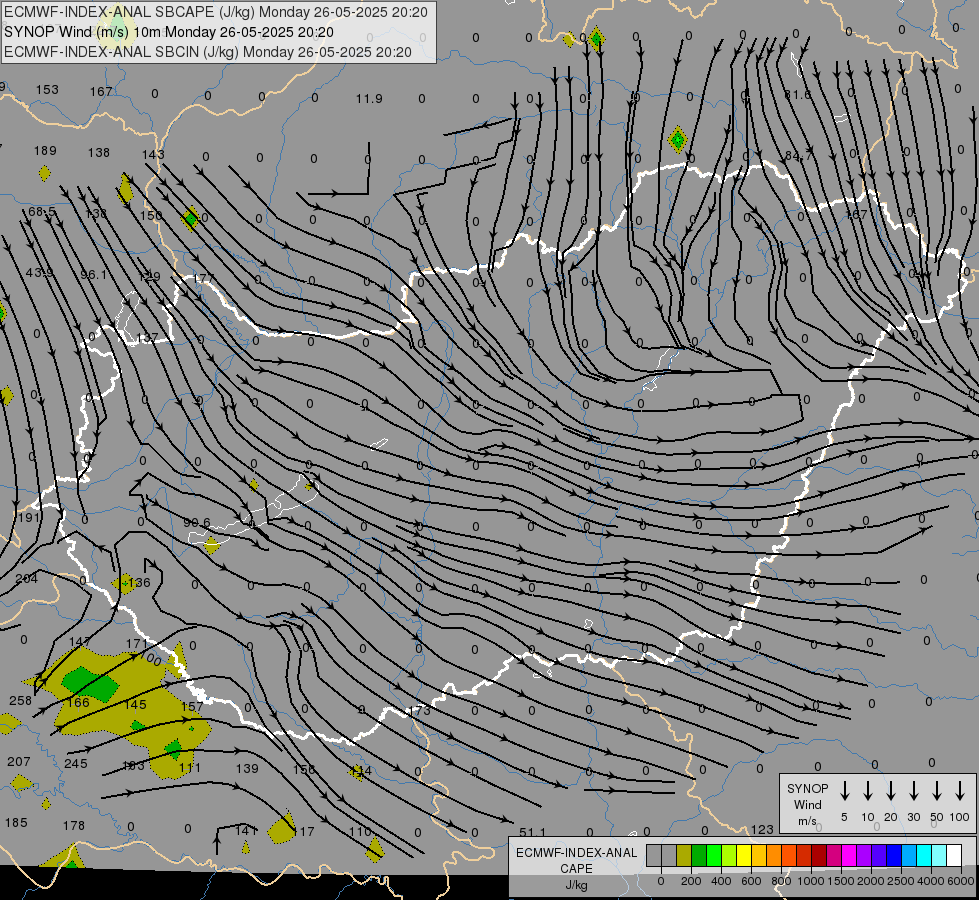Pick the bright cyan CAPE legend swatch
The image size is (979, 900).
[924, 856]
